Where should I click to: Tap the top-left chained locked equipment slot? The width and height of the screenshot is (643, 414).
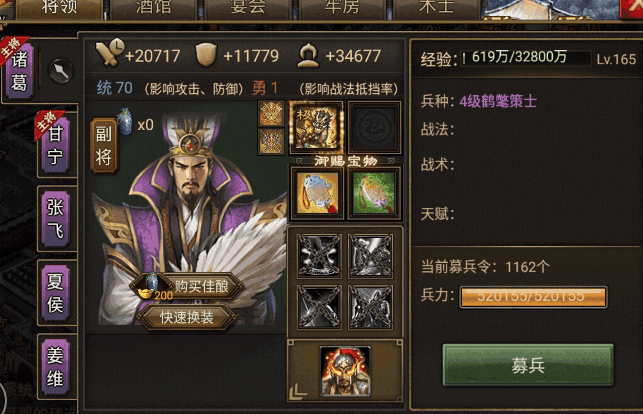coord(319,256)
